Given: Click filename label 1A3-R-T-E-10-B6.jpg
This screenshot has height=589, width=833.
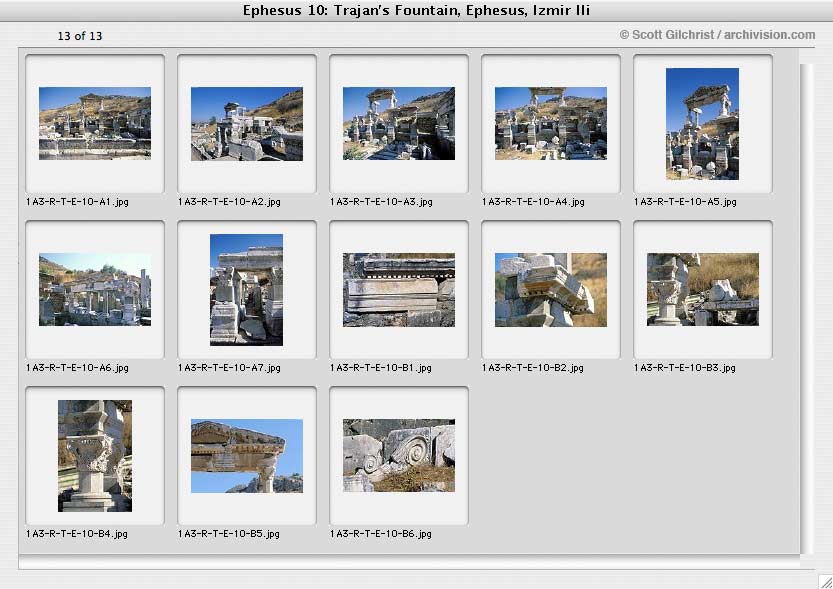Looking at the screenshot, I should 380,534.
